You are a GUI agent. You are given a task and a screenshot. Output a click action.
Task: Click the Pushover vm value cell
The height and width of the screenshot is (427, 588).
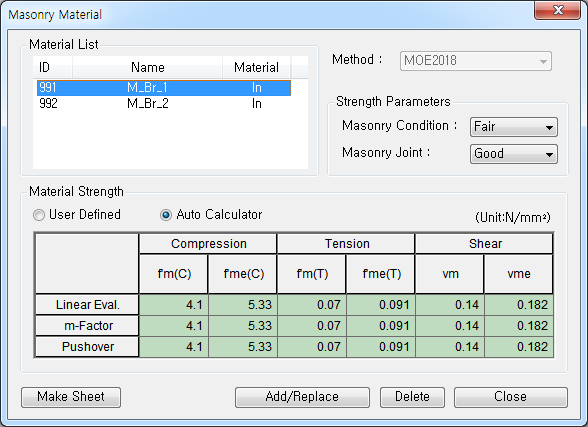[x=450, y=347]
